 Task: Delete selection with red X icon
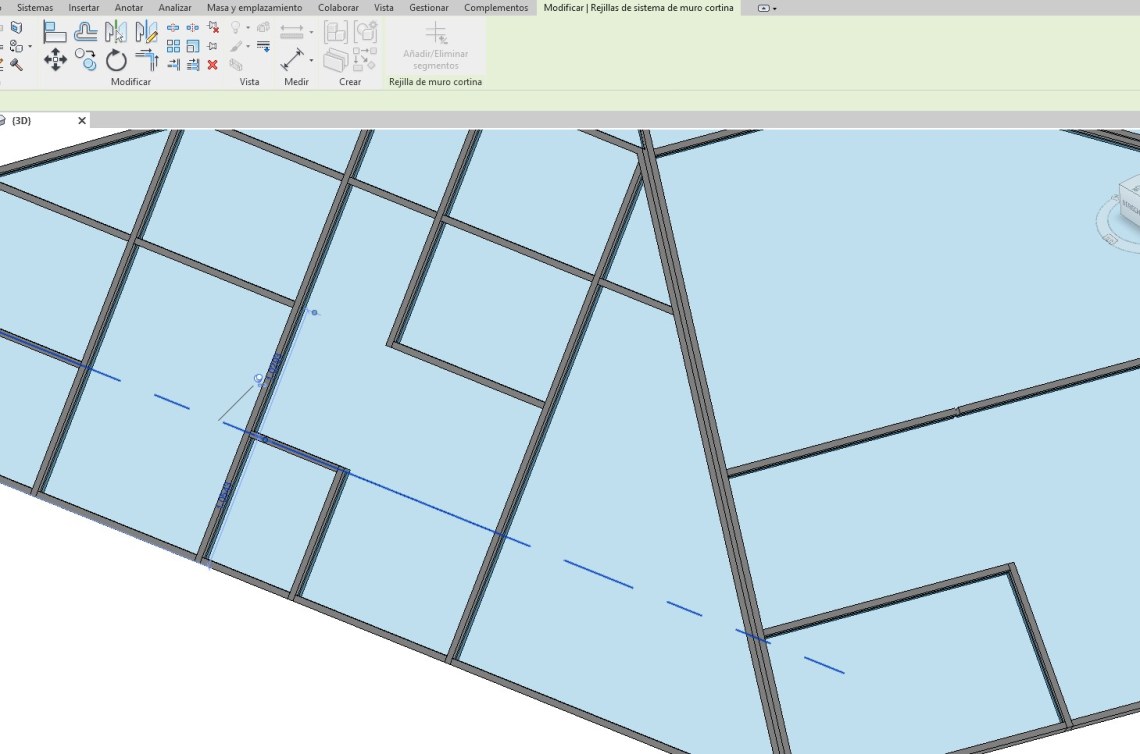click(x=212, y=65)
